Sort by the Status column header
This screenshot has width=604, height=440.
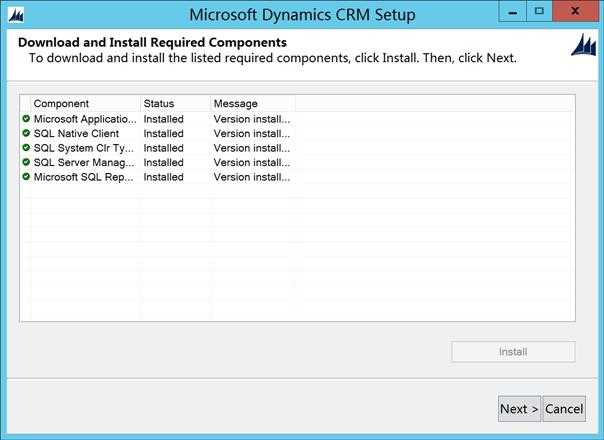tap(175, 104)
